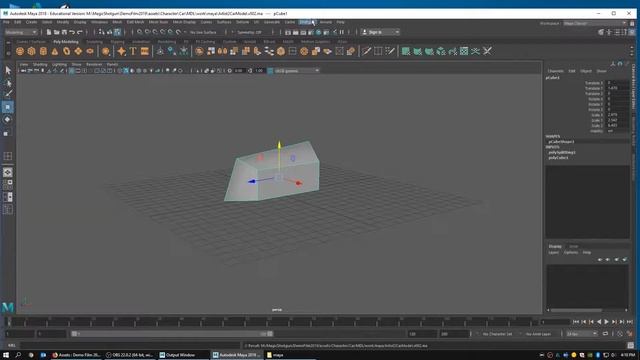
Task: Toggle viewport grid display
Action: coord(71,71)
